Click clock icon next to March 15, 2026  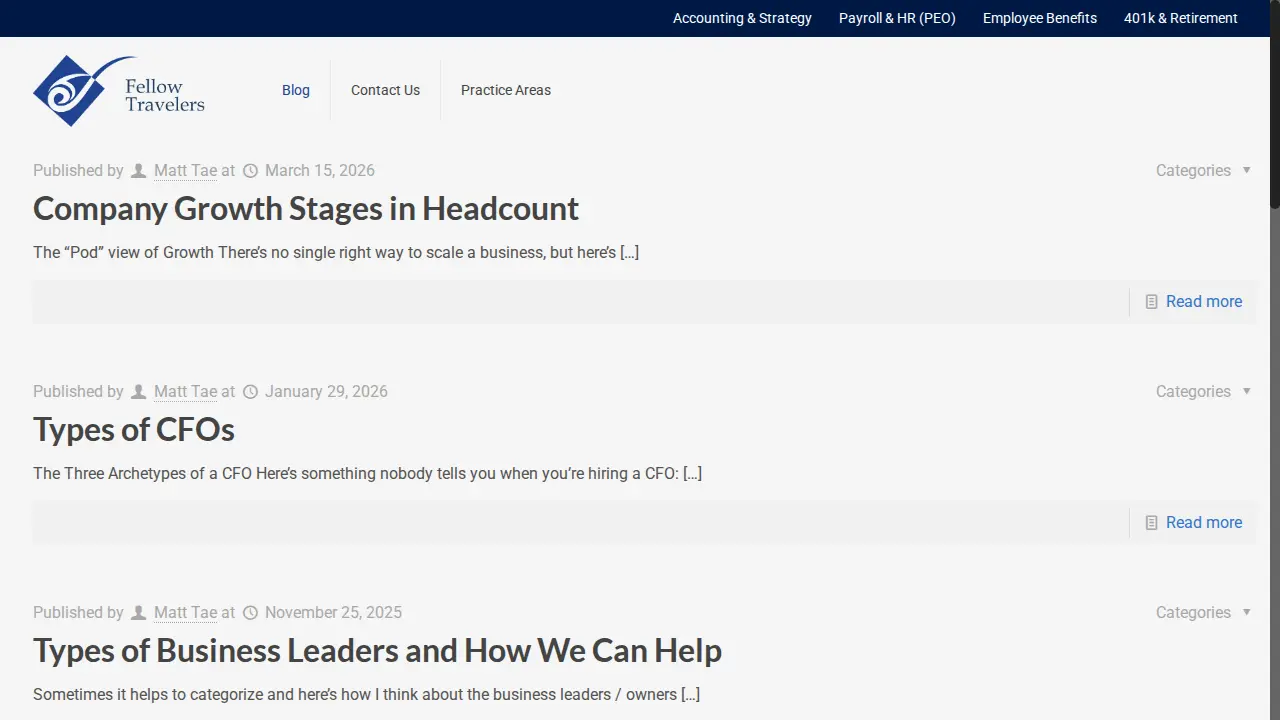(251, 171)
